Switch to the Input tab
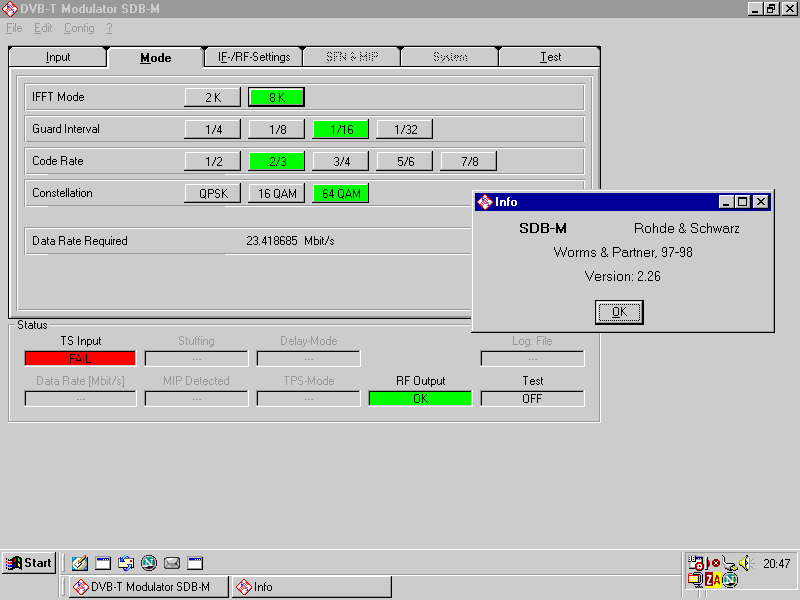 58,57
